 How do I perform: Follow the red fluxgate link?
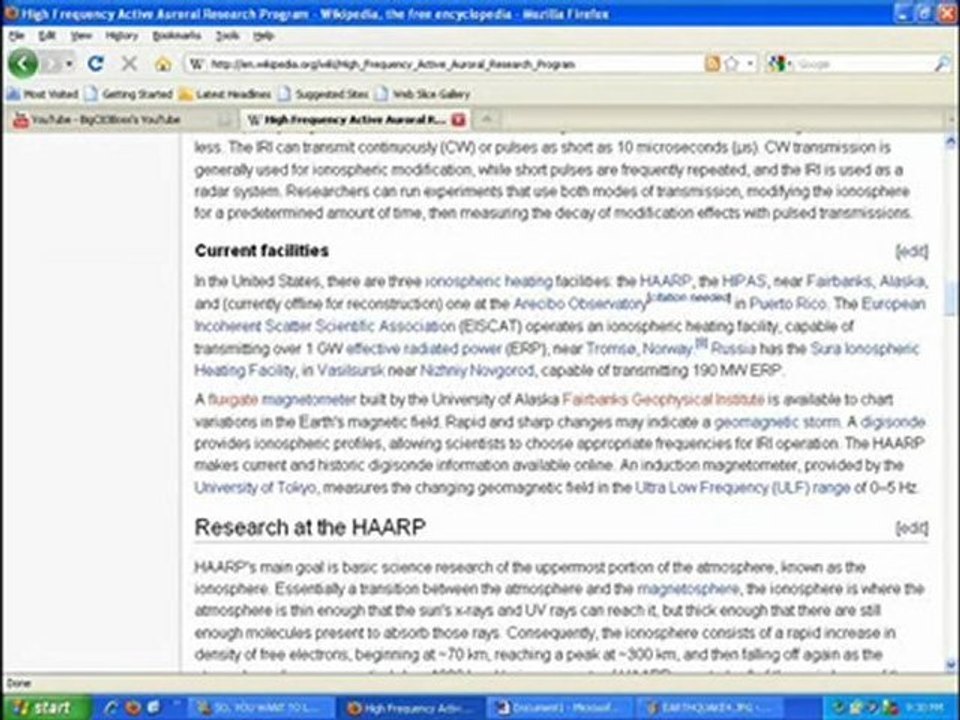tap(233, 400)
